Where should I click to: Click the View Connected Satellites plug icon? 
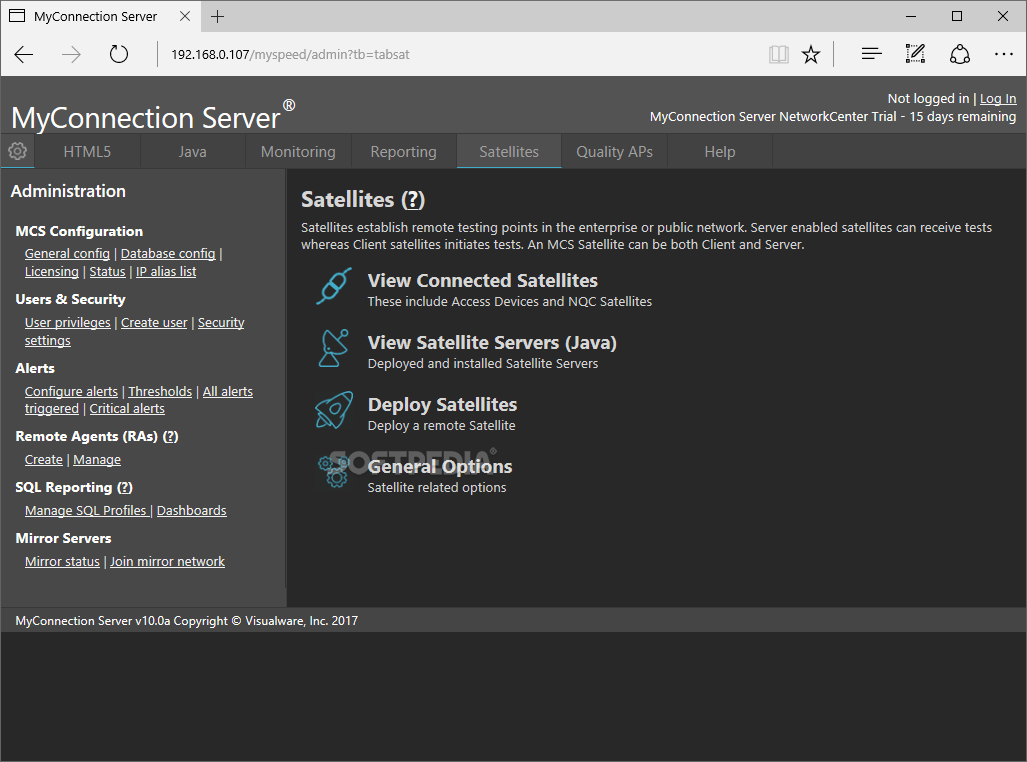point(334,286)
